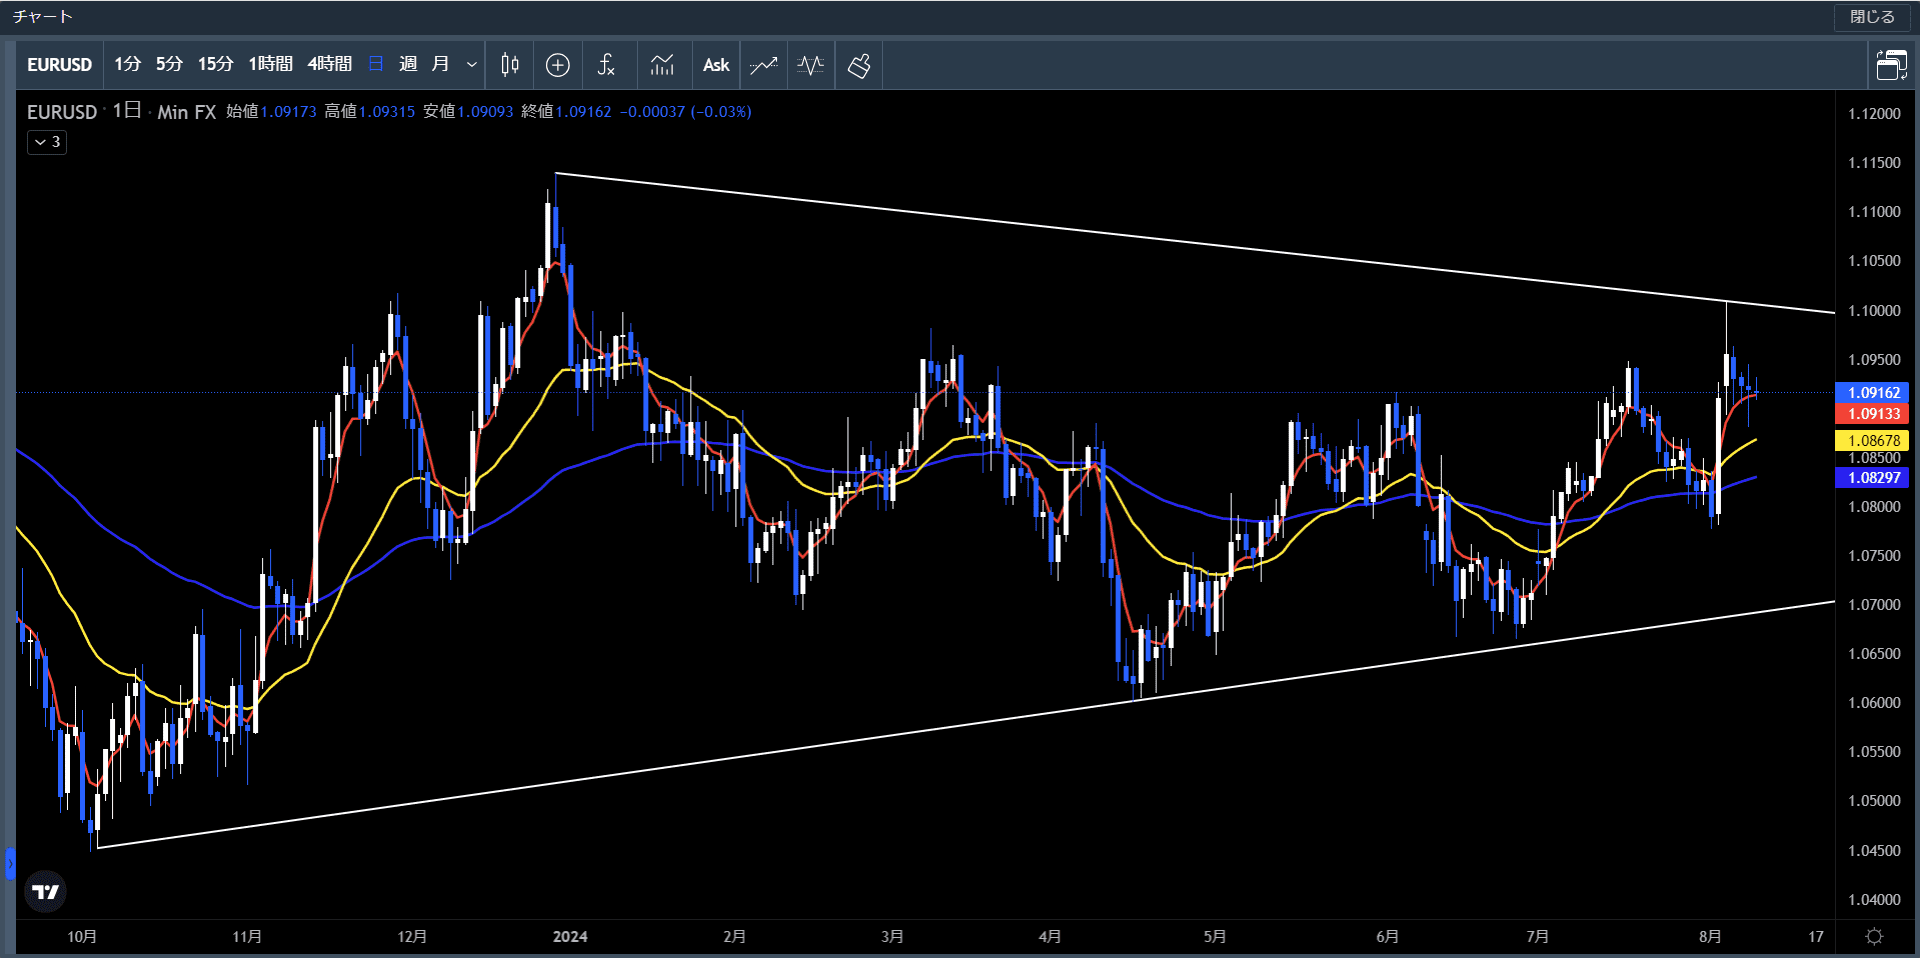Select the trend line drawing tool

coord(764,65)
